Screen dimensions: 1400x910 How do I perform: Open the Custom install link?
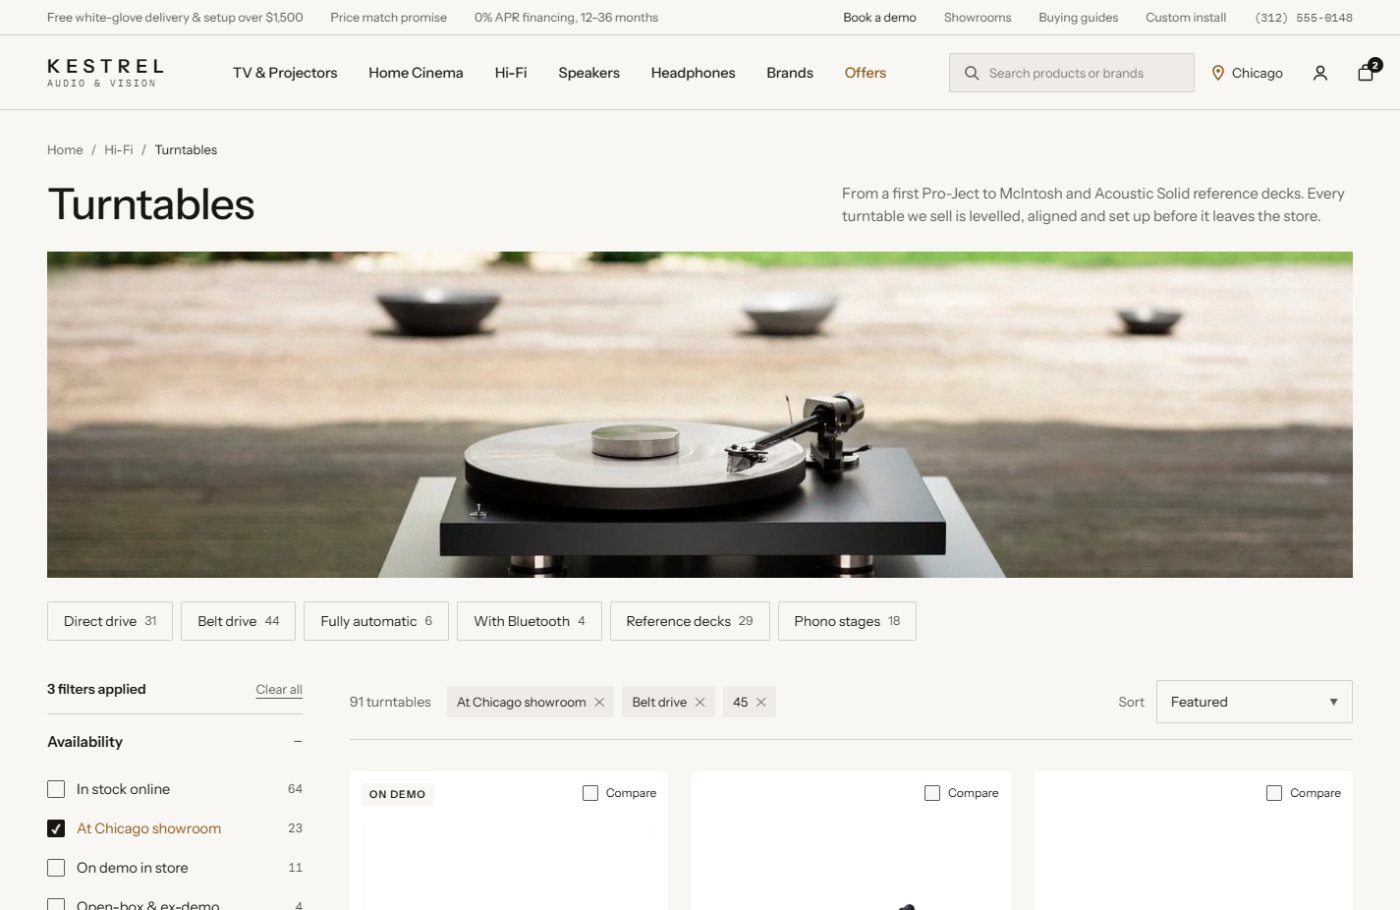point(1186,17)
